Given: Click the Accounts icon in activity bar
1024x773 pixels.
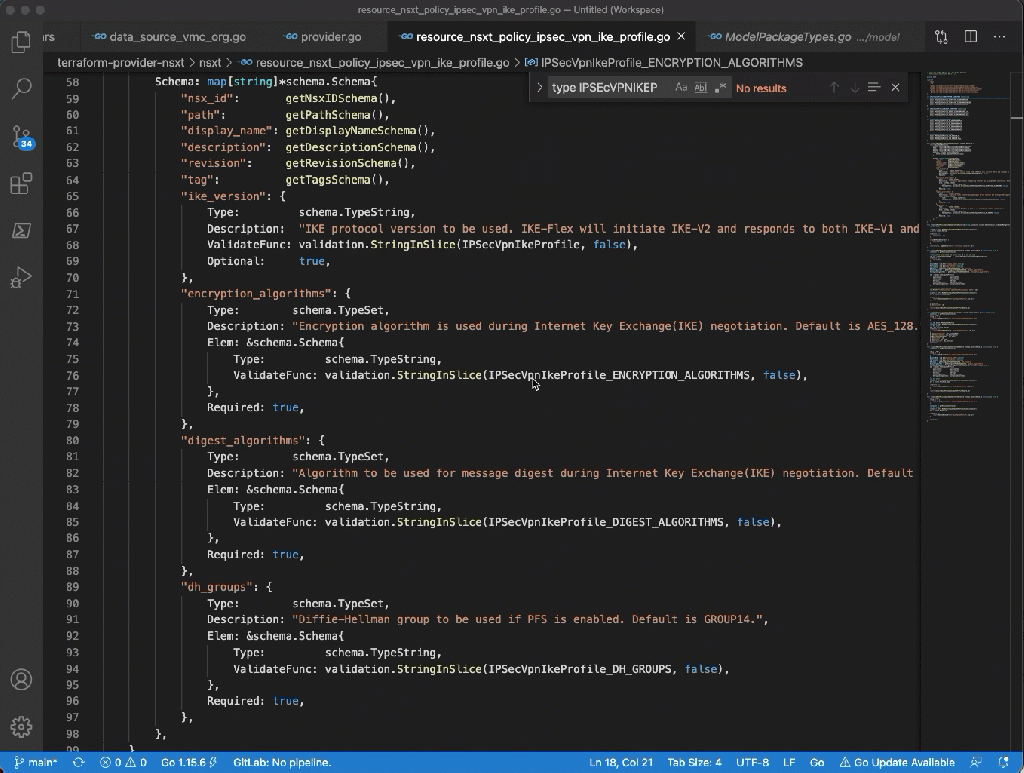Looking at the screenshot, I should point(21,679).
